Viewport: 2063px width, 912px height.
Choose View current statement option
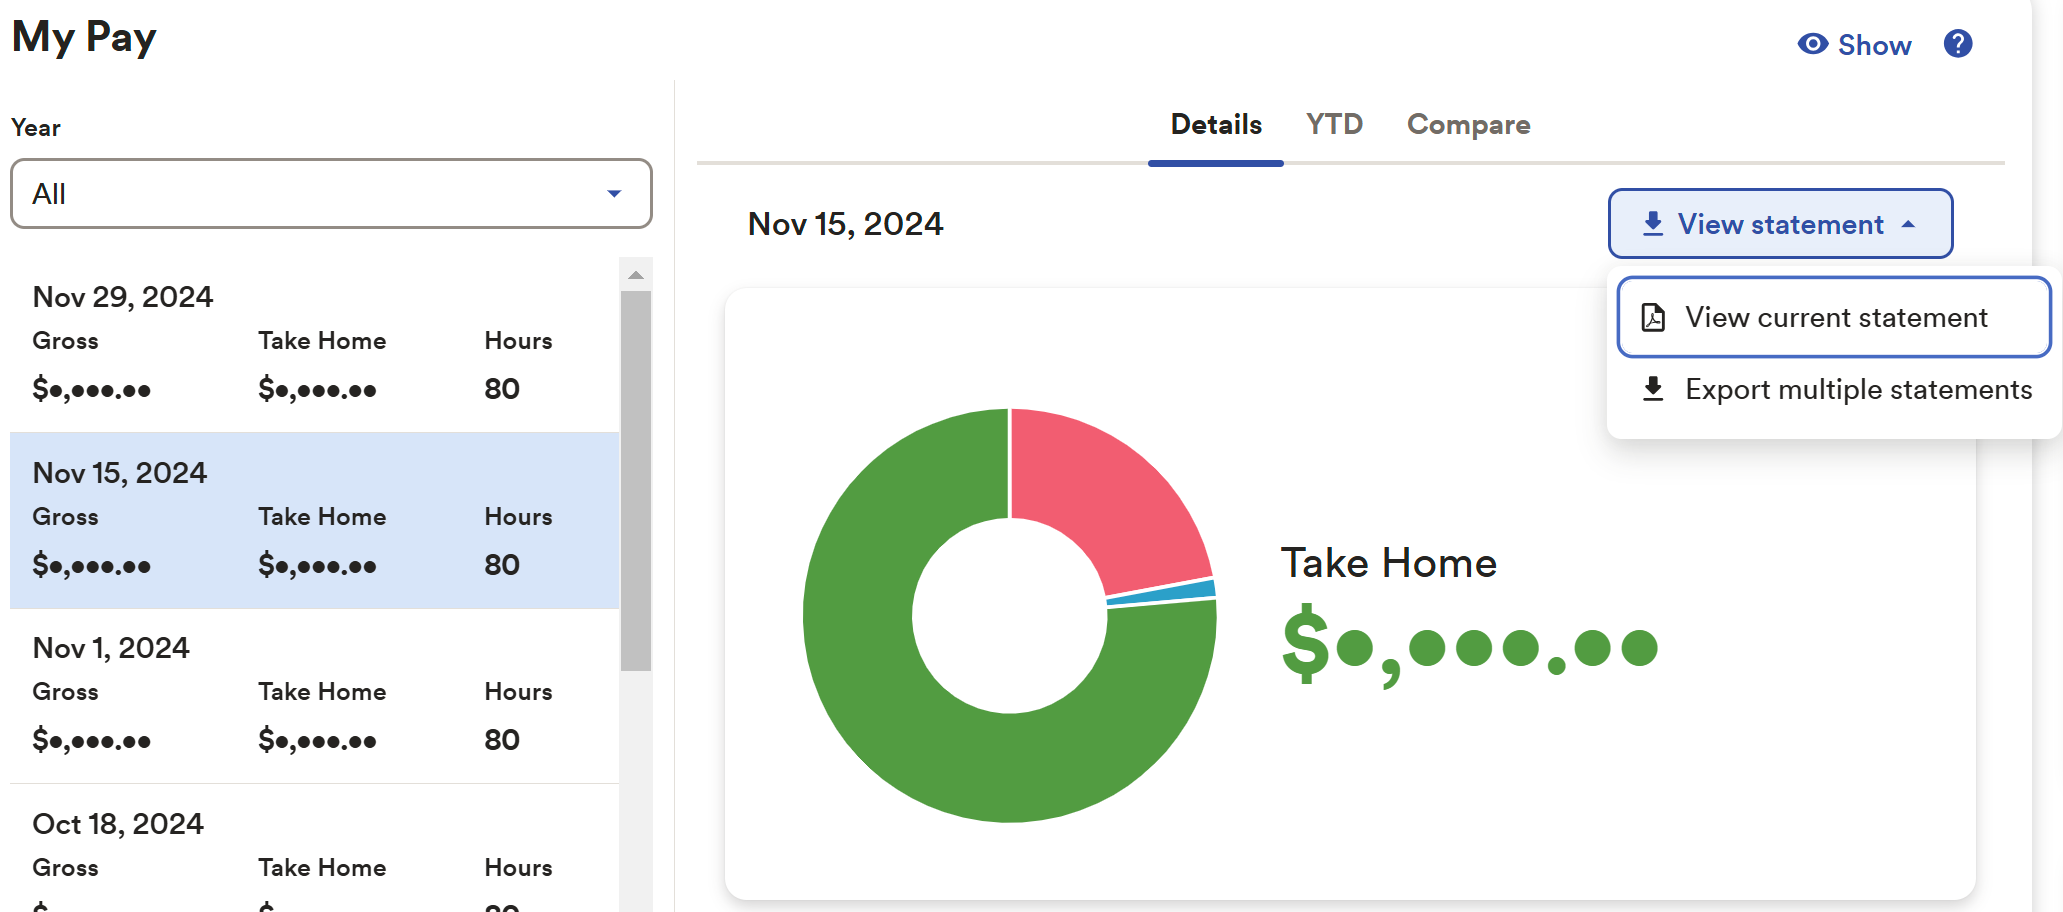click(1835, 318)
